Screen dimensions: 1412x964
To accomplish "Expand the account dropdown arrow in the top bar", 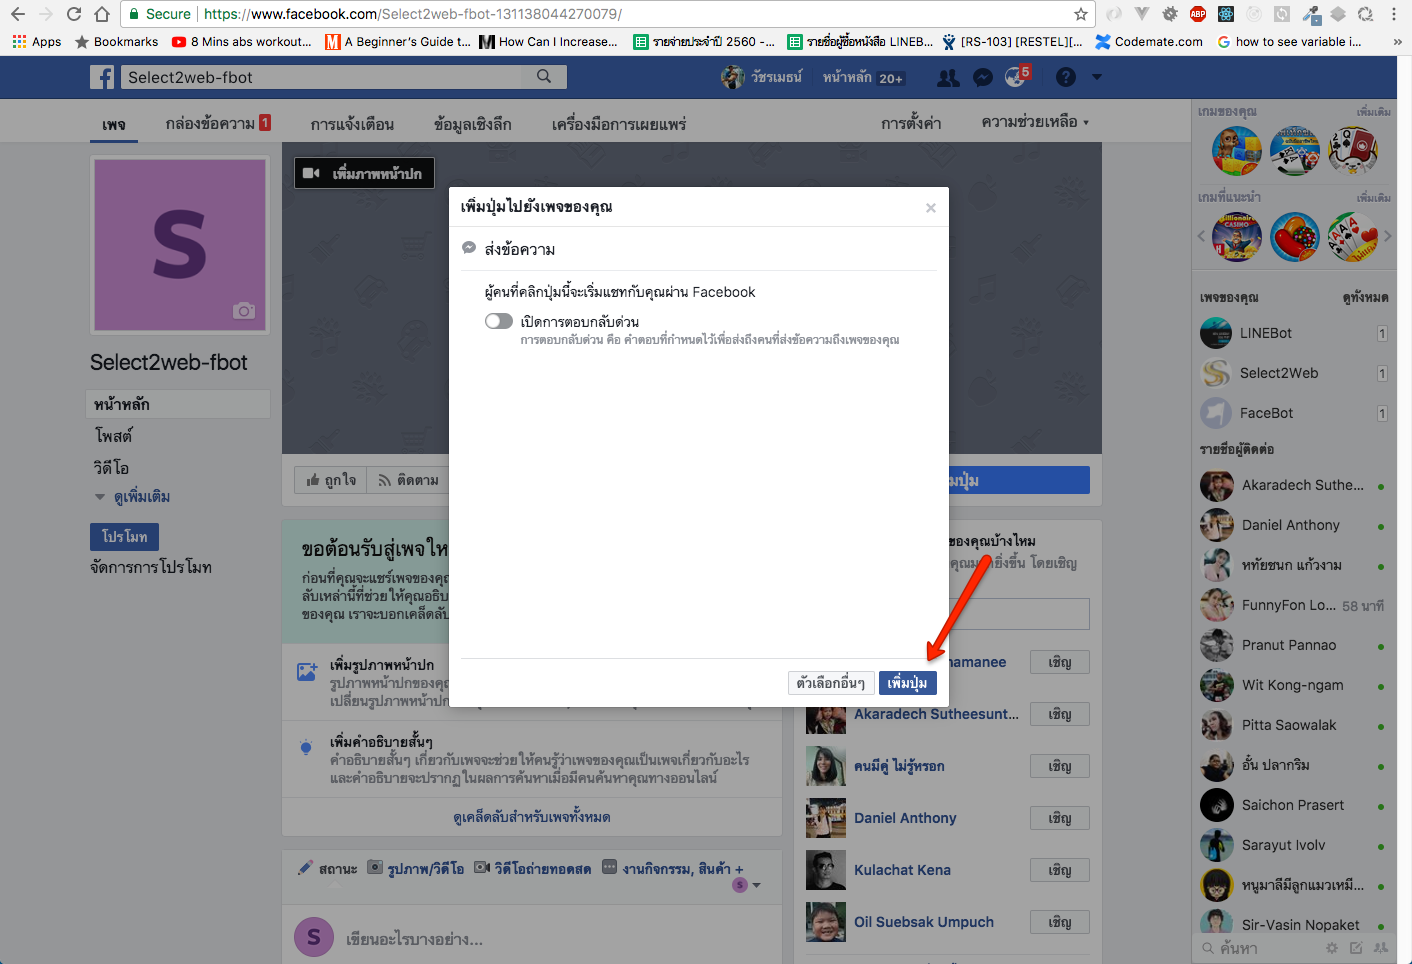I will pos(1097,77).
